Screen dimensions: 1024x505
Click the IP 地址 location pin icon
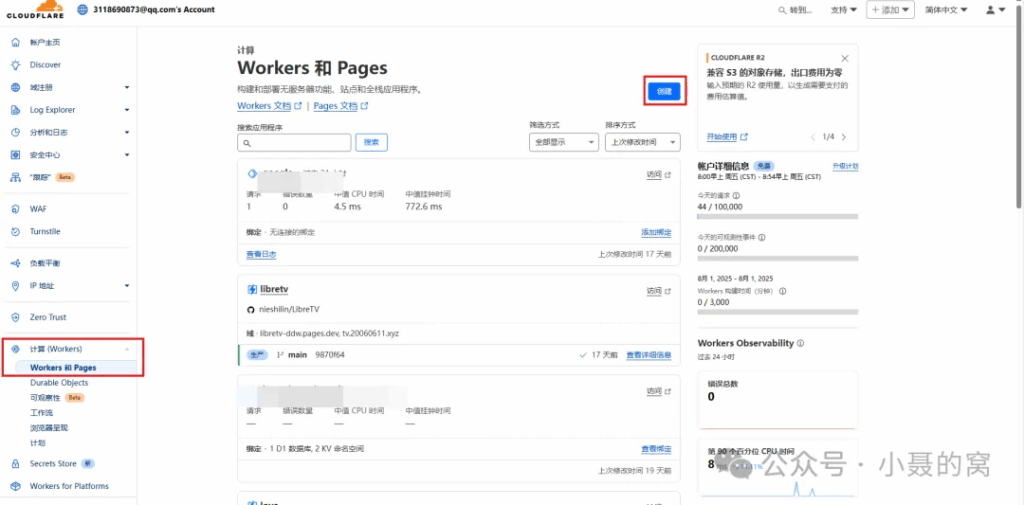[16, 285]
